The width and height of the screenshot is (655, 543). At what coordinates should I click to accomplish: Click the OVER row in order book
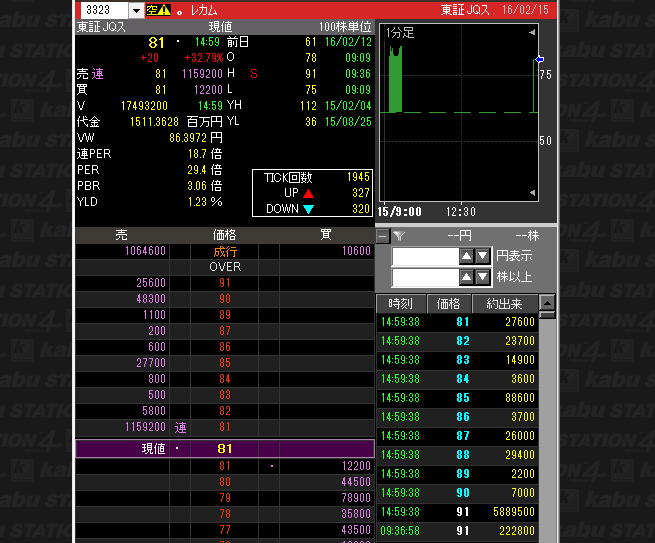pyautogui.click(x=225, y=267)
